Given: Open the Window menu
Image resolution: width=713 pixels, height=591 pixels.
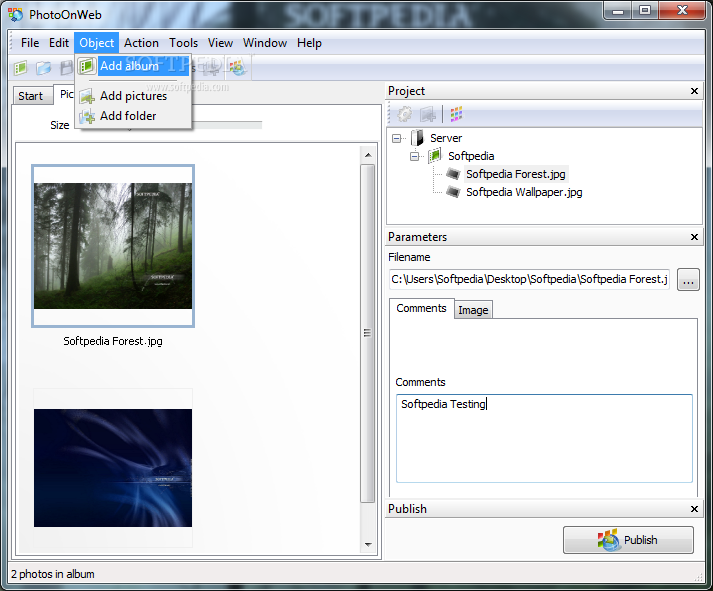Looking at the screenshot, I should tap(265, 43).
